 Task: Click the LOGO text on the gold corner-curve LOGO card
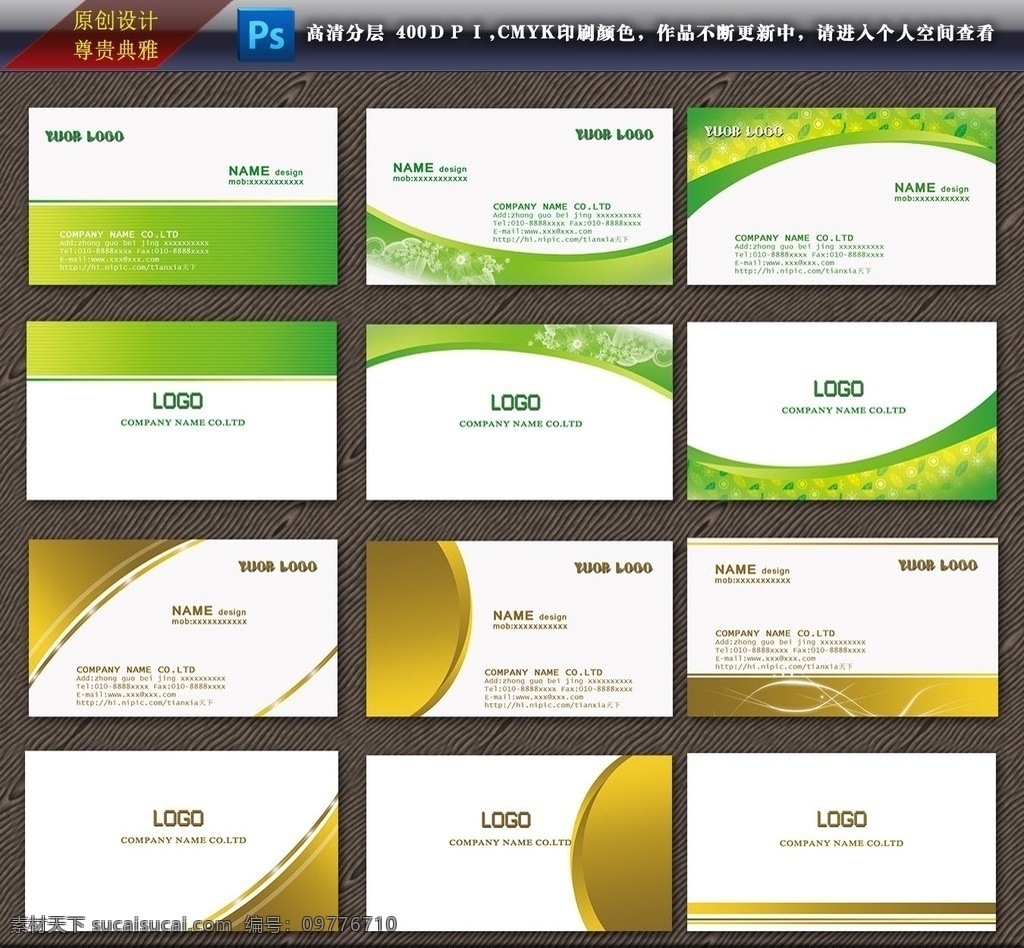178,818
